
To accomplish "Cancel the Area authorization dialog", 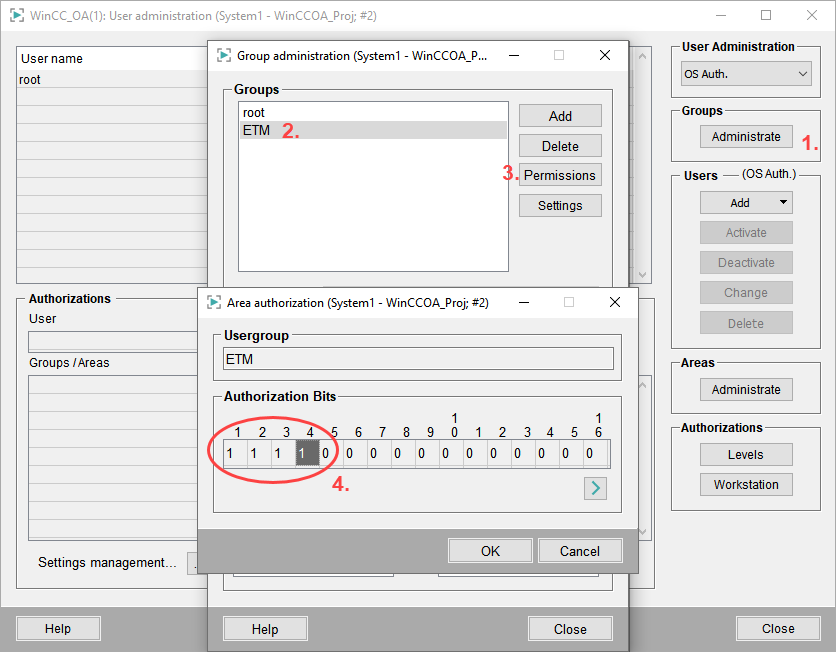I will [x=580, y=551].
